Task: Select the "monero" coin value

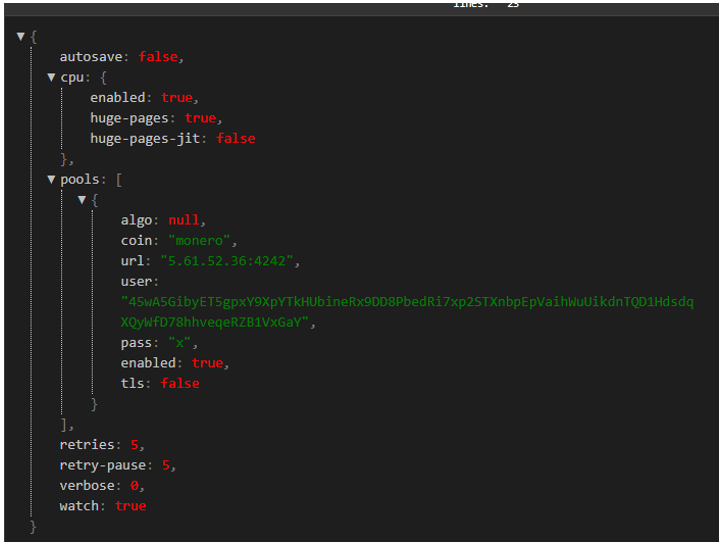Action: 199,241
